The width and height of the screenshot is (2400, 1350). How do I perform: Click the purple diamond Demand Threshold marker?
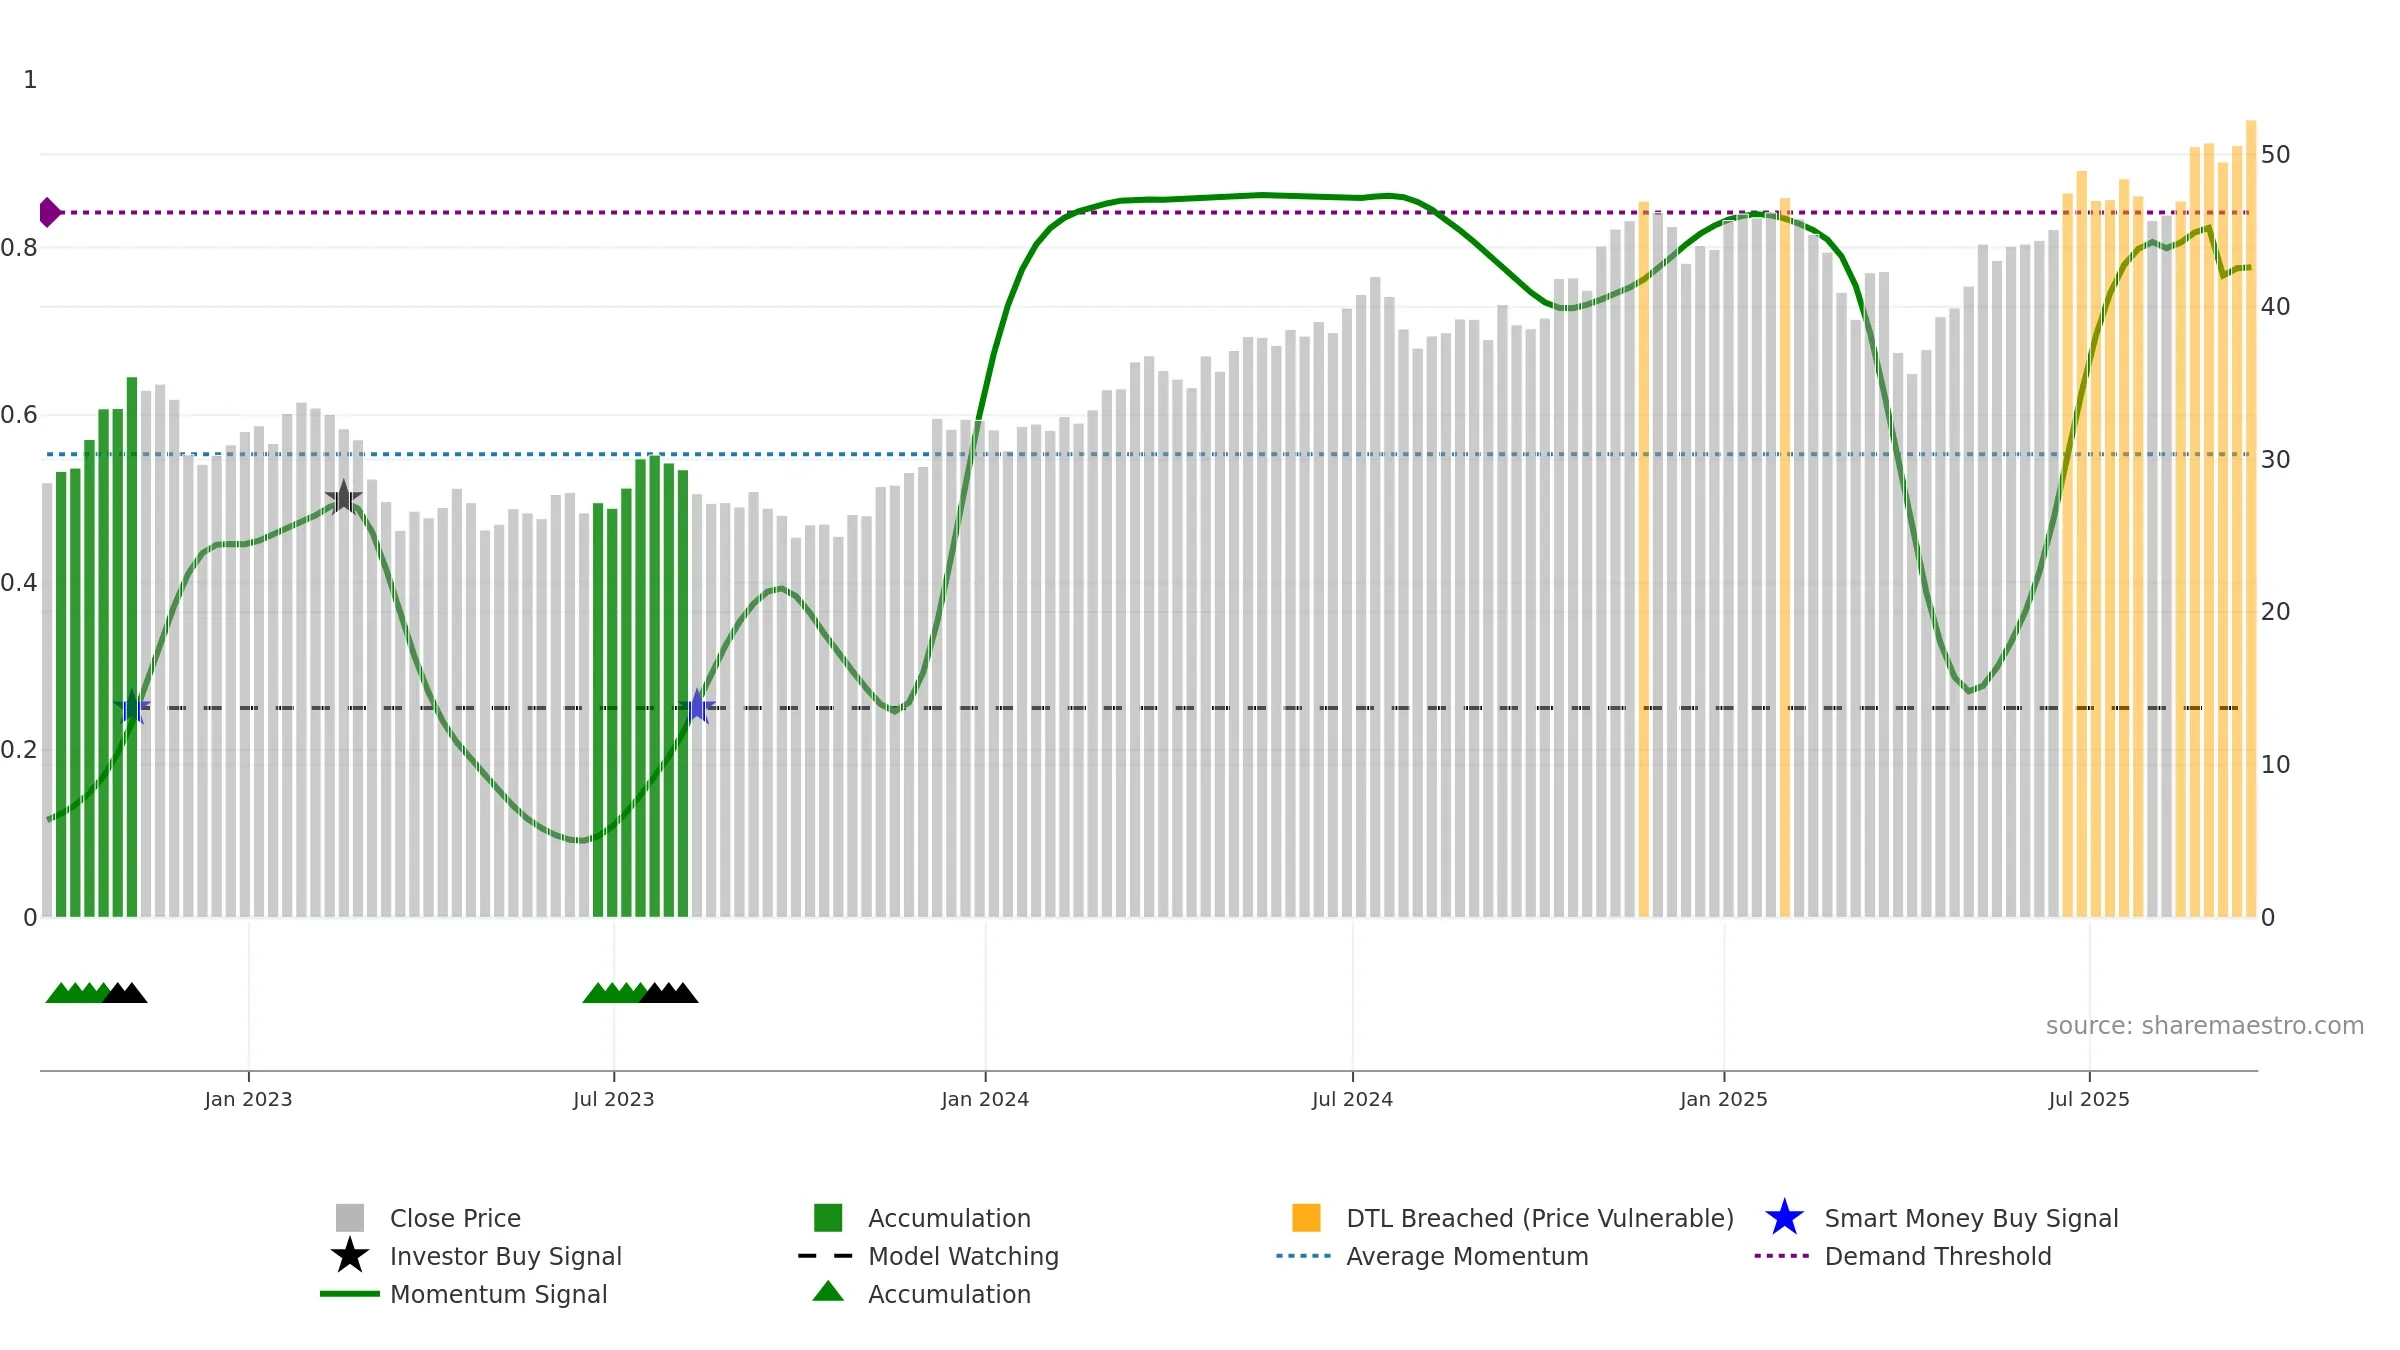49,212
